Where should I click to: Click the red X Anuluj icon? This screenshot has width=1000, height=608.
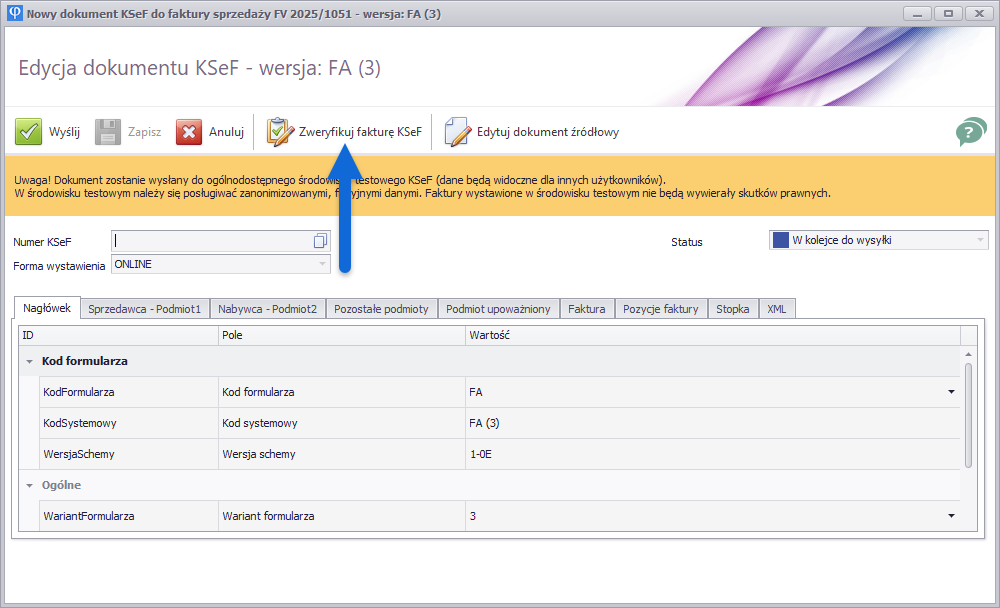[189, 132]
